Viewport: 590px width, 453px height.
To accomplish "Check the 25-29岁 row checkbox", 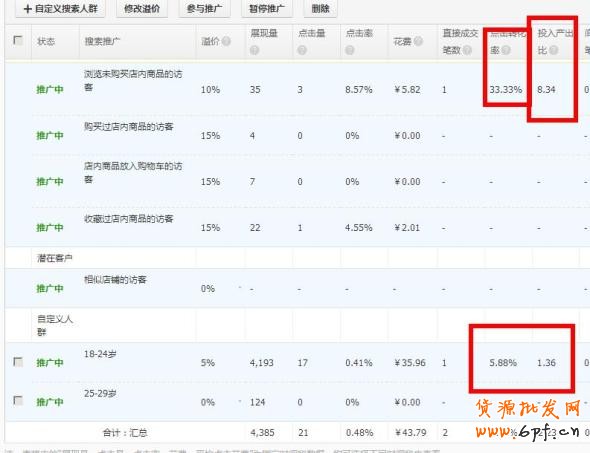I will click(x=18, y=400).
